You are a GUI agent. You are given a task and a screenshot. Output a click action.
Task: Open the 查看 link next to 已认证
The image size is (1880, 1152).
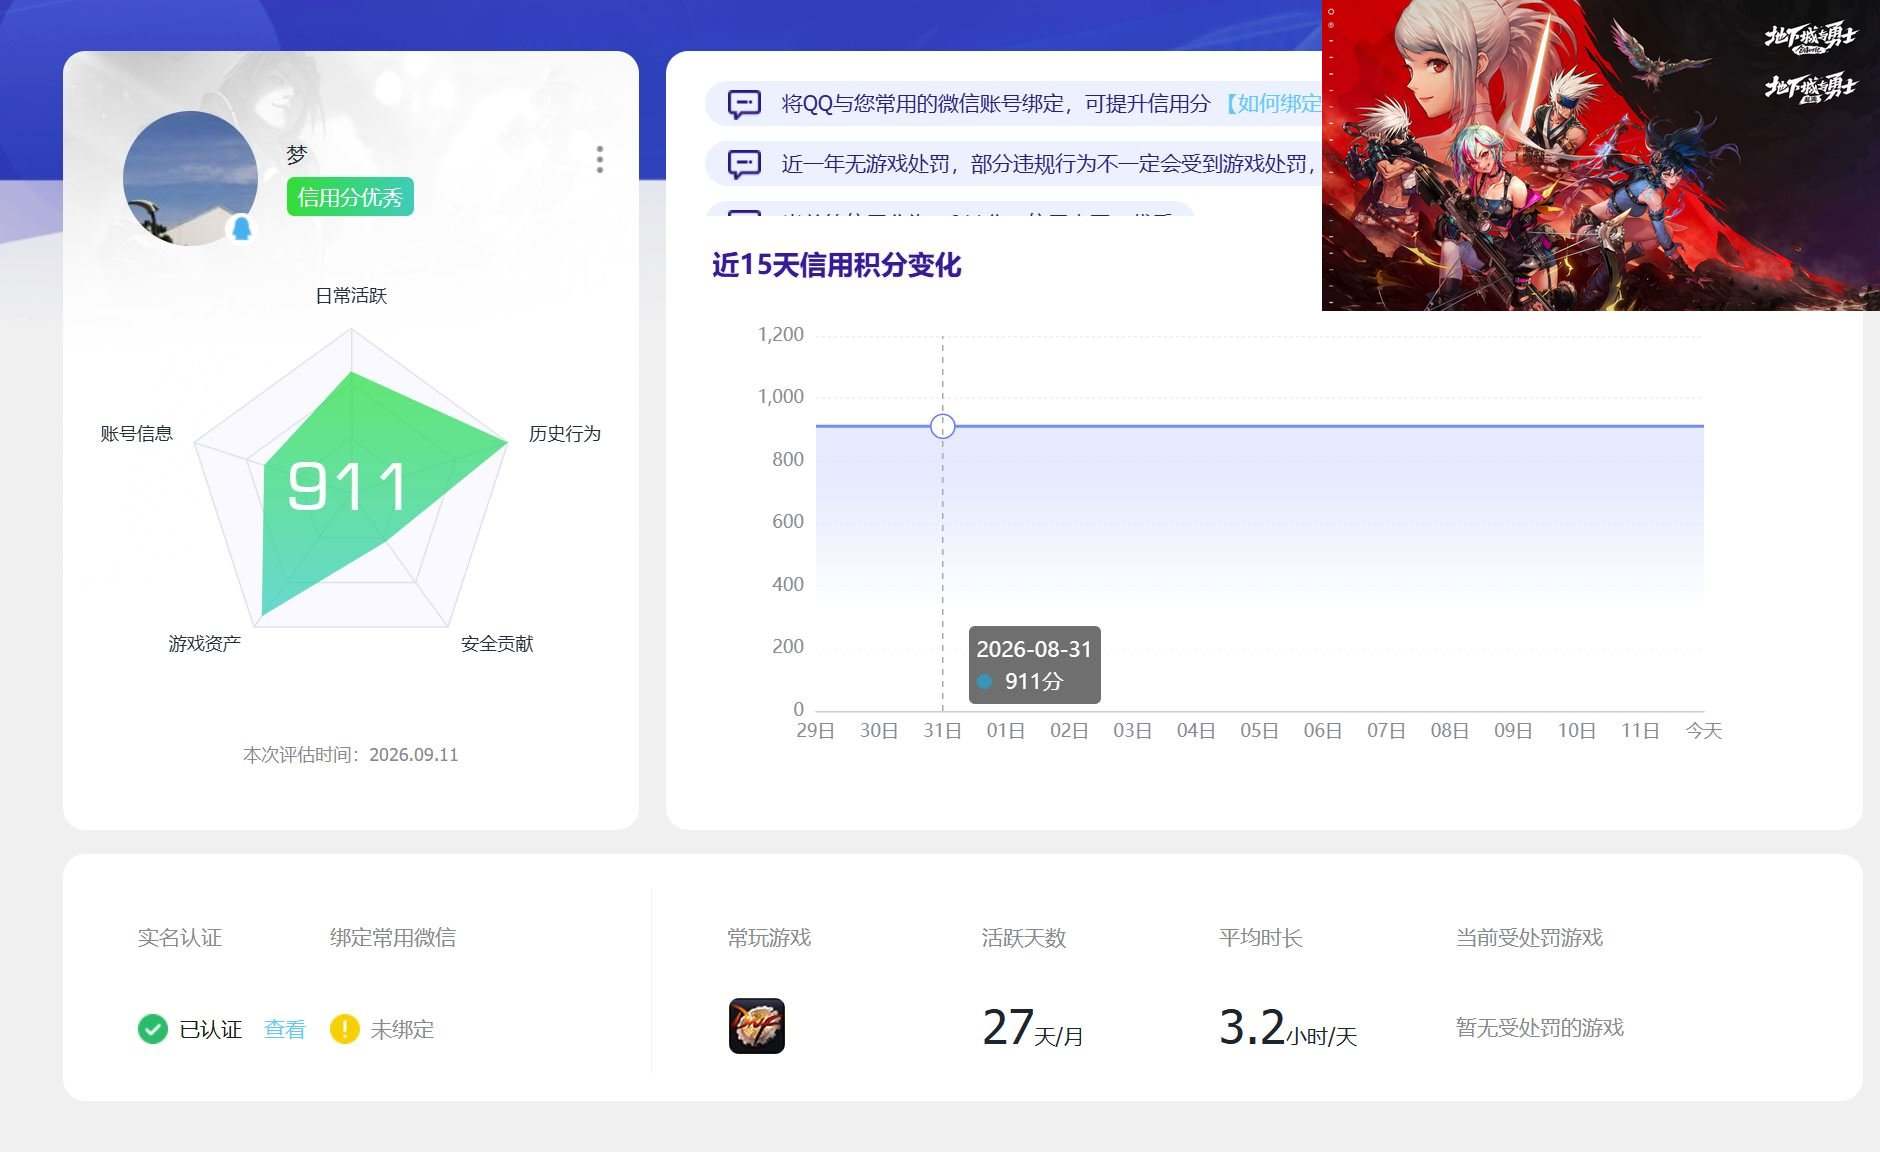click(x=284, y=1029)
